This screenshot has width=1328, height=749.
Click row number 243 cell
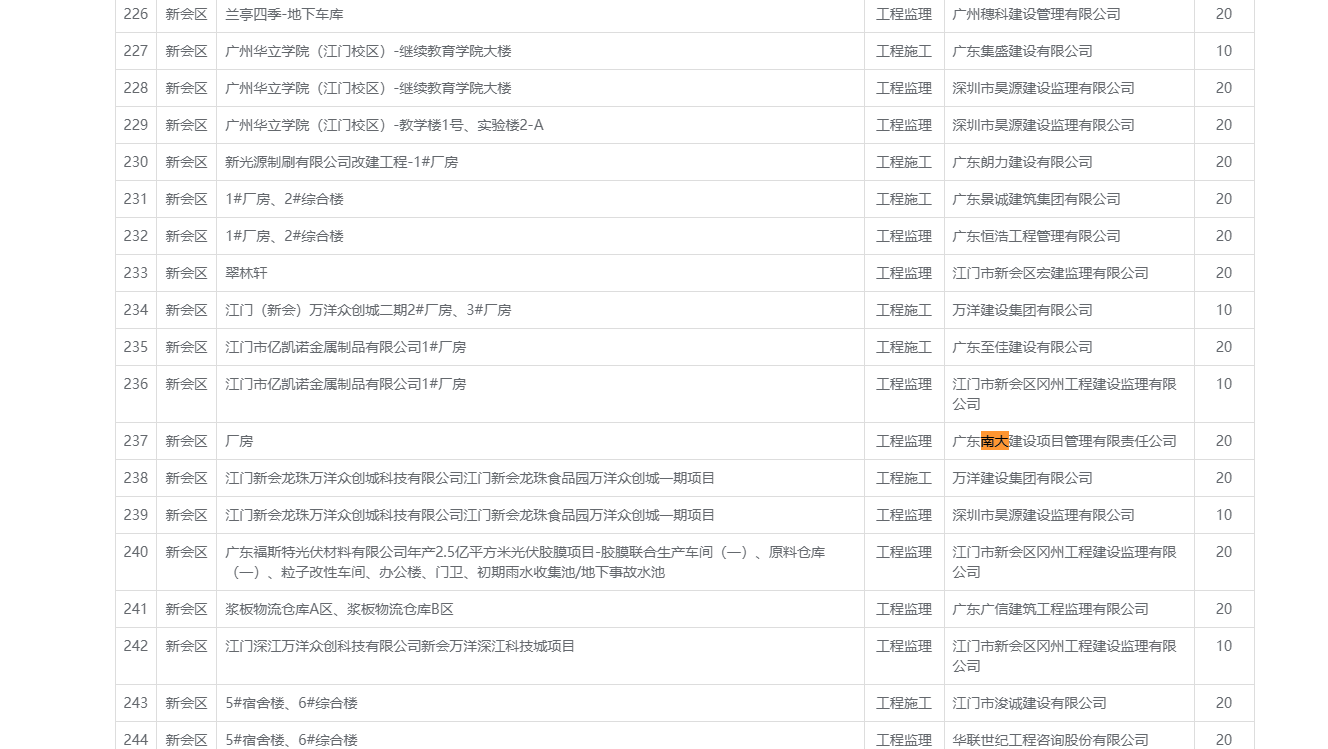click(x=136, y=703)
